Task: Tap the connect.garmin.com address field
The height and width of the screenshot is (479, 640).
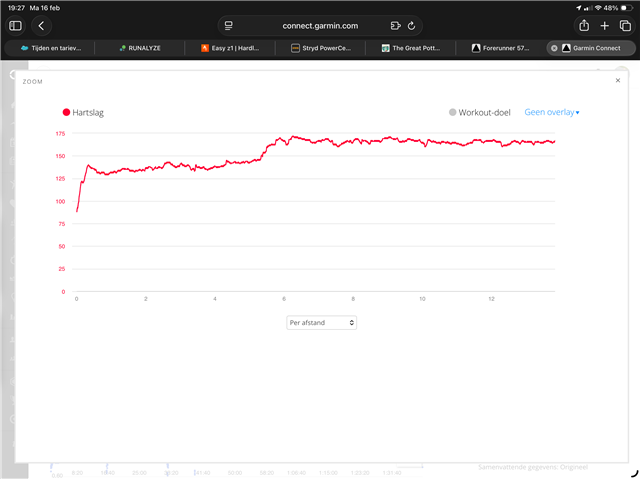Action: (x=320, y=25)
